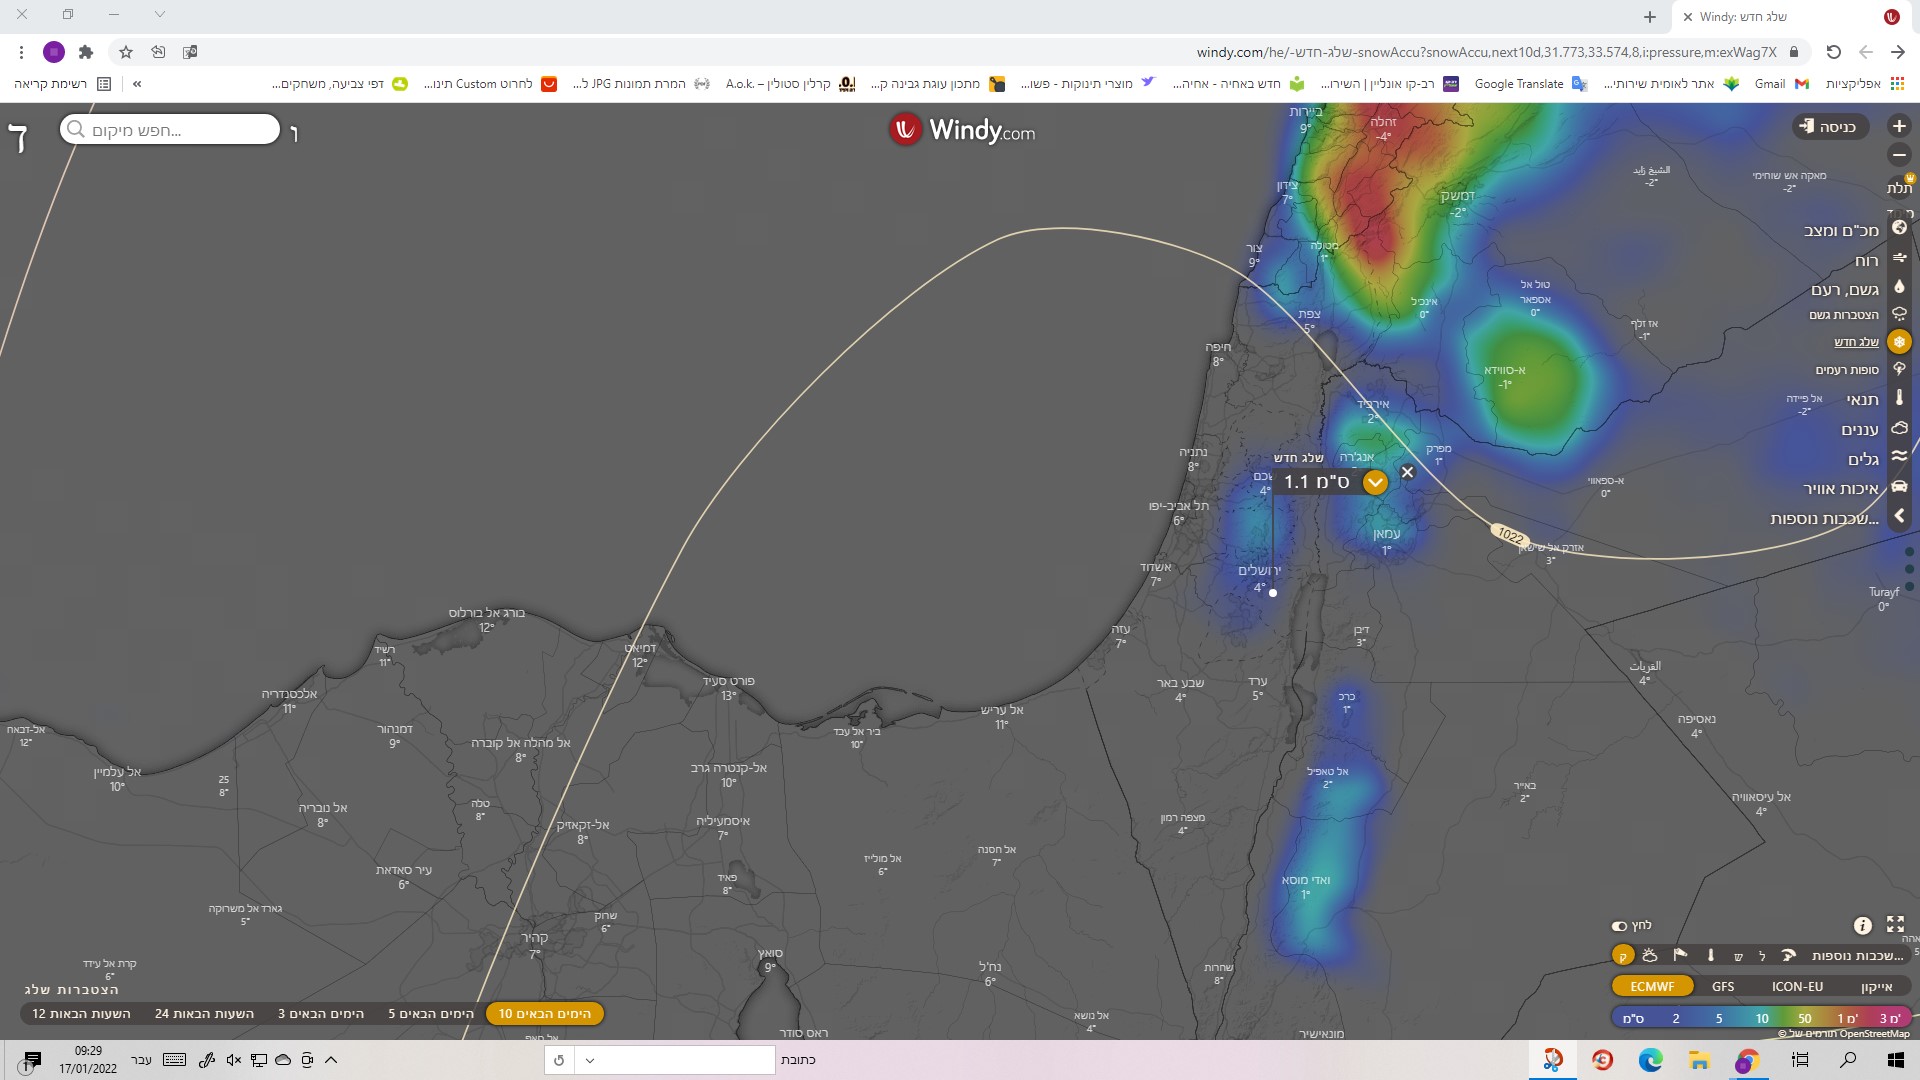The height and width of the screenshot is (1080, 1920).
Task: Select next 3 days accumulation tab
Action: pos(321,1014)
